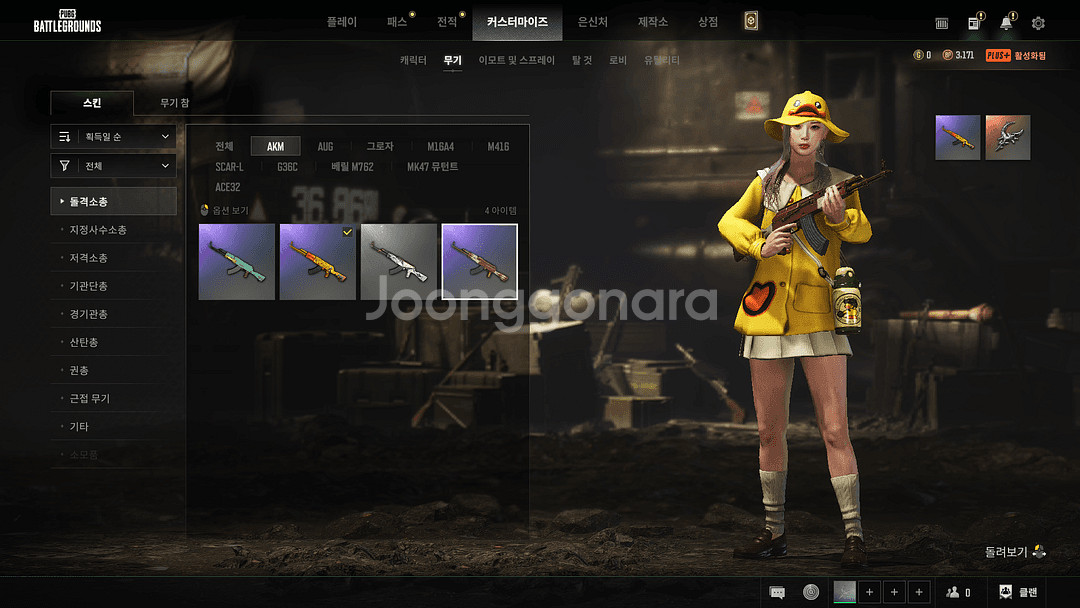Viewport: 1080px width, 608px height.
Task: Select the 그로자 weapon filter
Action: [380, 147]
